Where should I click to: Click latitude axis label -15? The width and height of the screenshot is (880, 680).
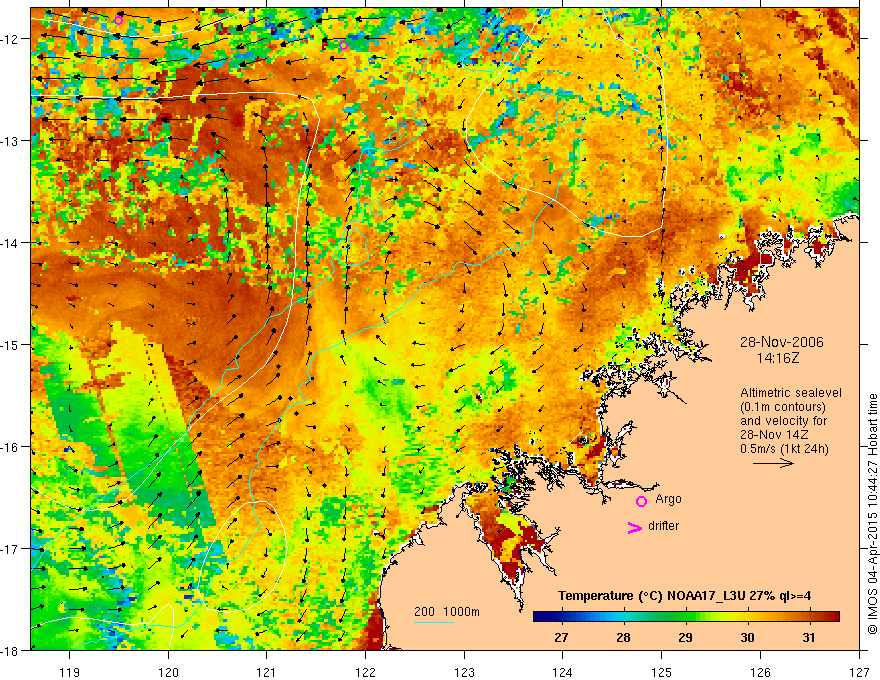tap(11, 345)
